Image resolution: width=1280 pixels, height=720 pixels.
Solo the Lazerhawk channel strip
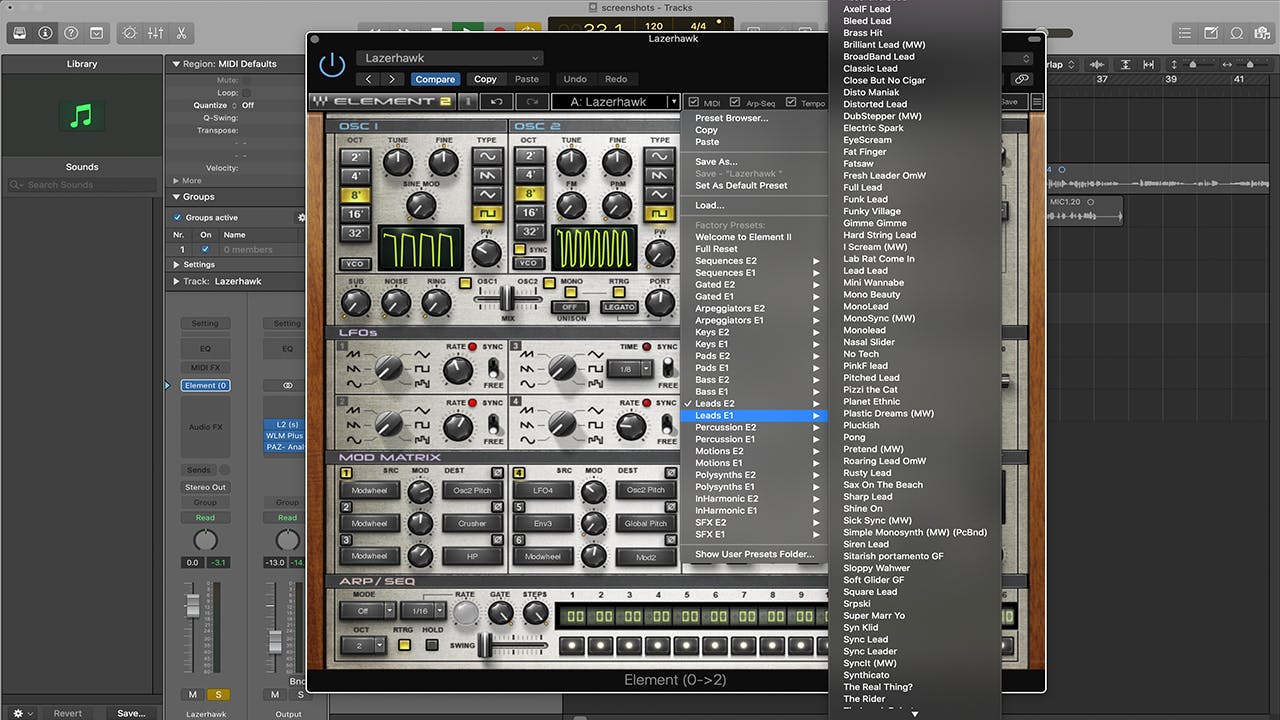pos(218,694)
